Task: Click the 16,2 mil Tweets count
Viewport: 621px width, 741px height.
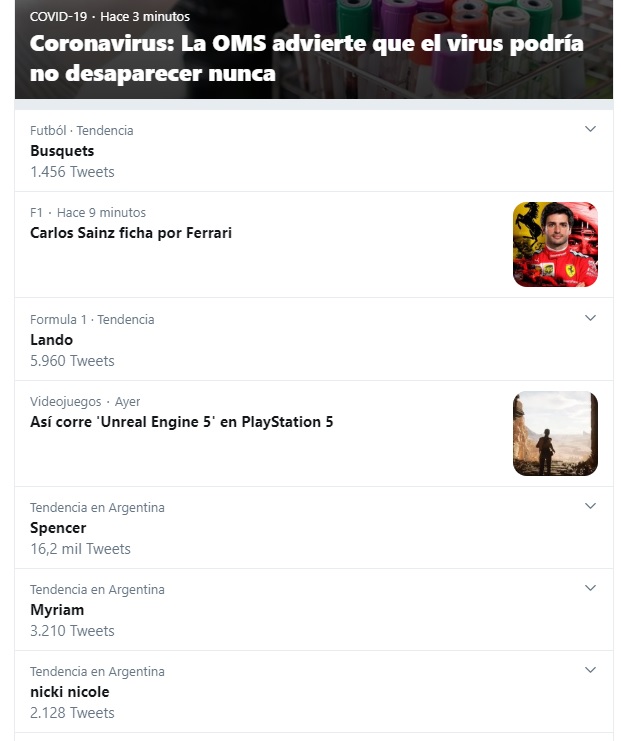Action: click(80, 549)
